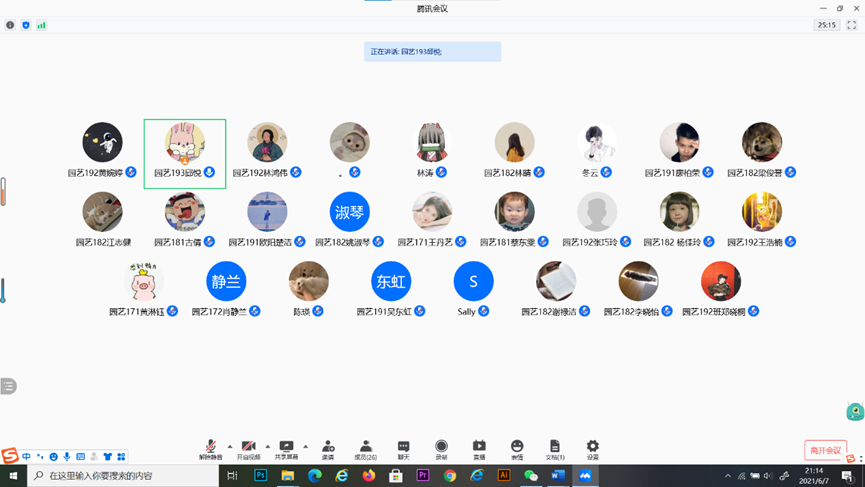Screen dimensions: 865x487
Task: Open audio options arrow beside microphone
Action: click(x=230, y=446)
